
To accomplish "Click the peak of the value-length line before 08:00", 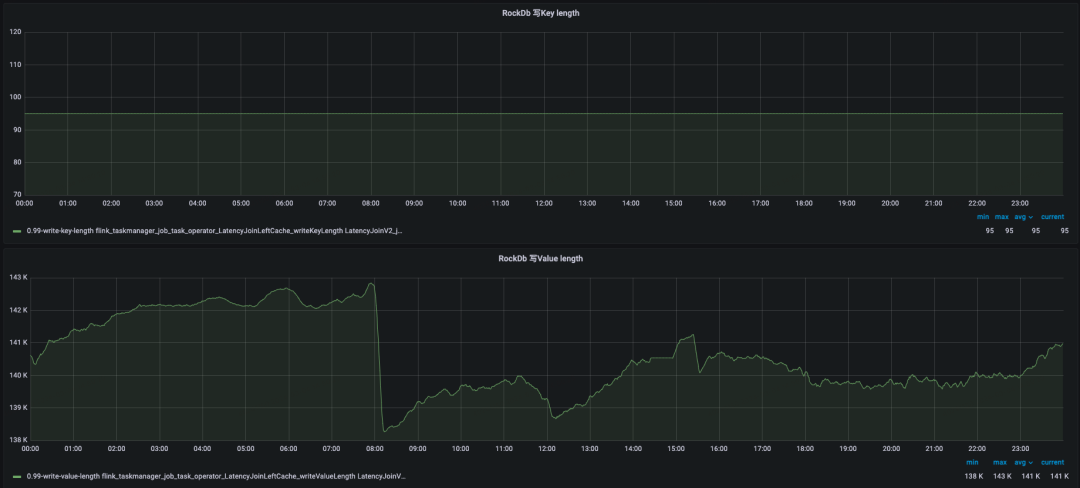I will click(x=371, y=283).
